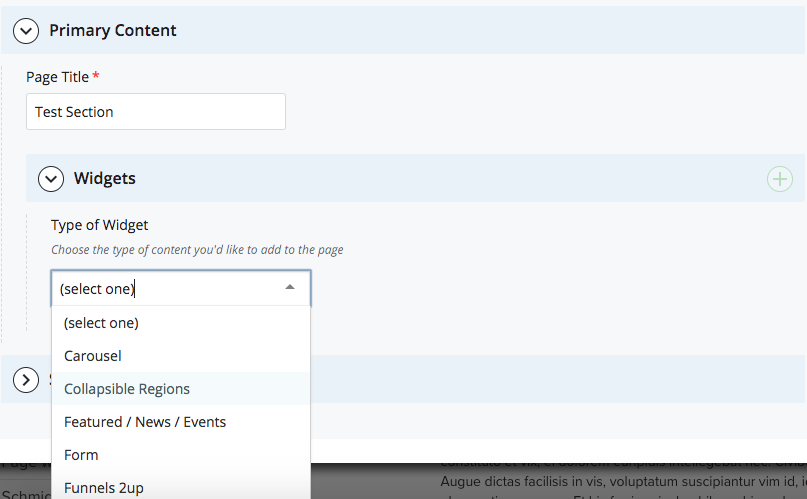Add a new widget with the plus icon
Viewport: 807px width, 499px height.
tap(780, 179)
